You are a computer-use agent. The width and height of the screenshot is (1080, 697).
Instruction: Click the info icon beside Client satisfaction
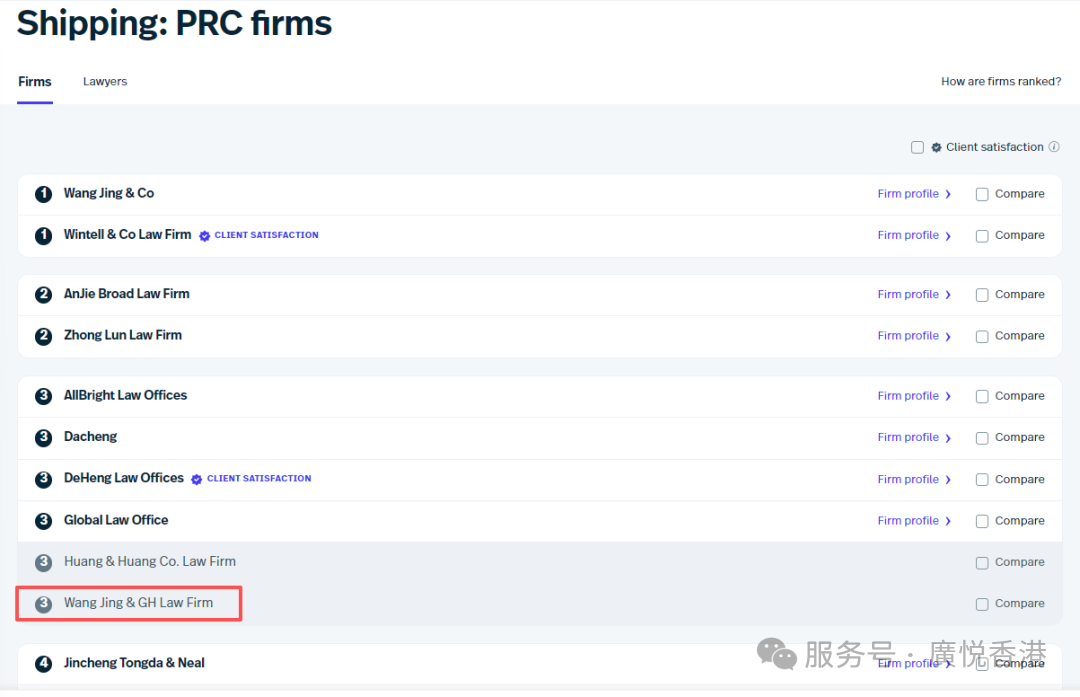1054,147
